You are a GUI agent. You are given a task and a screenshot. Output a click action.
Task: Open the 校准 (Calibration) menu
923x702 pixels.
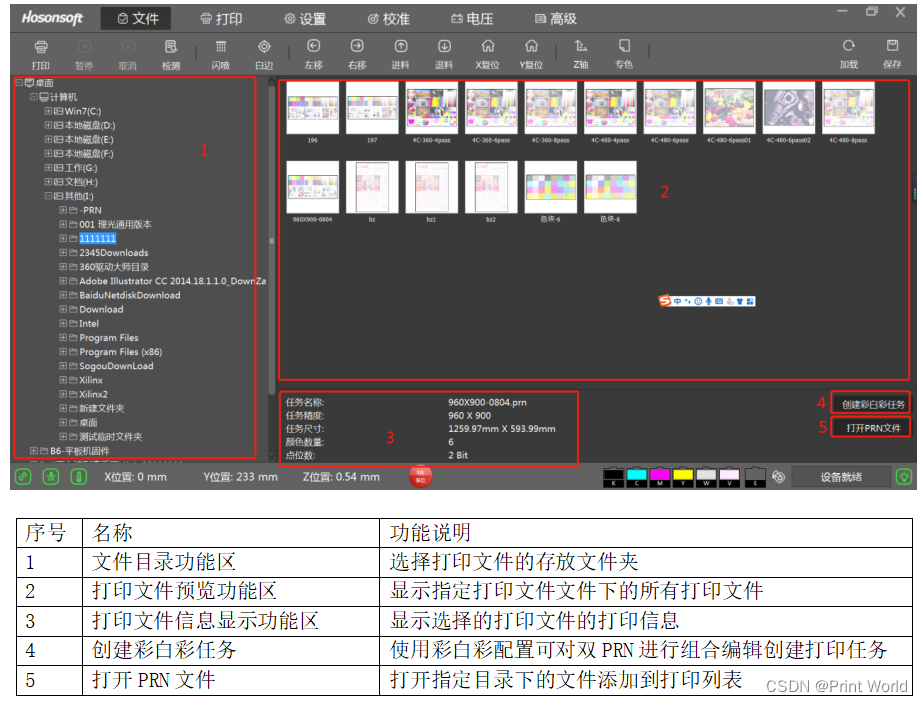point(389,17)
